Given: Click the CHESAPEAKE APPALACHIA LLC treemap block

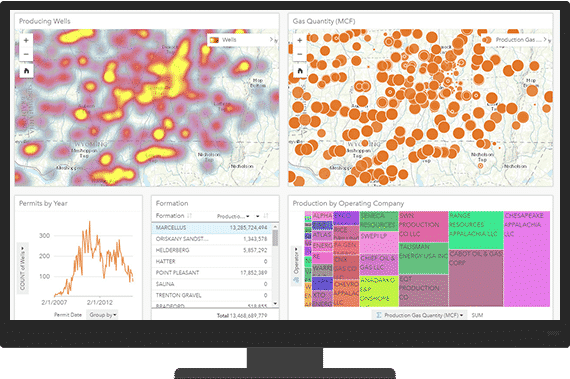Looking at the screenshot, I should coord(527,259).
